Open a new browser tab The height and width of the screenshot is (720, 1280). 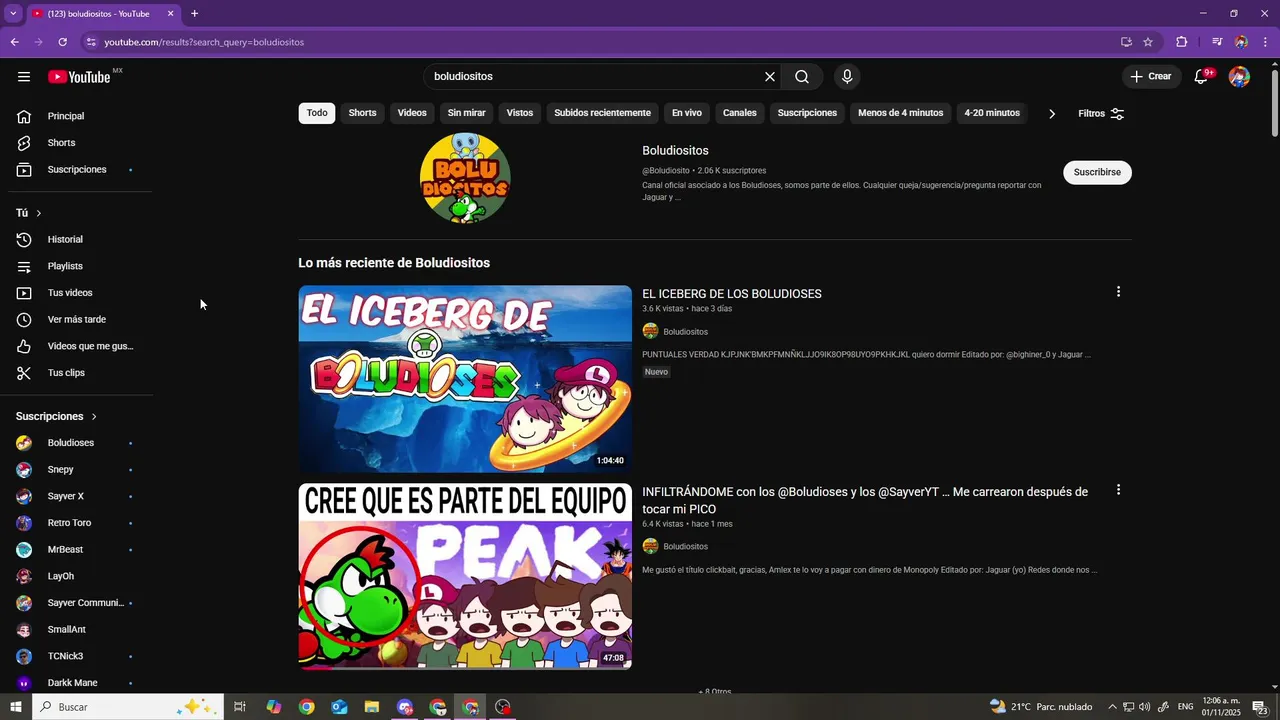coord(194,14)
